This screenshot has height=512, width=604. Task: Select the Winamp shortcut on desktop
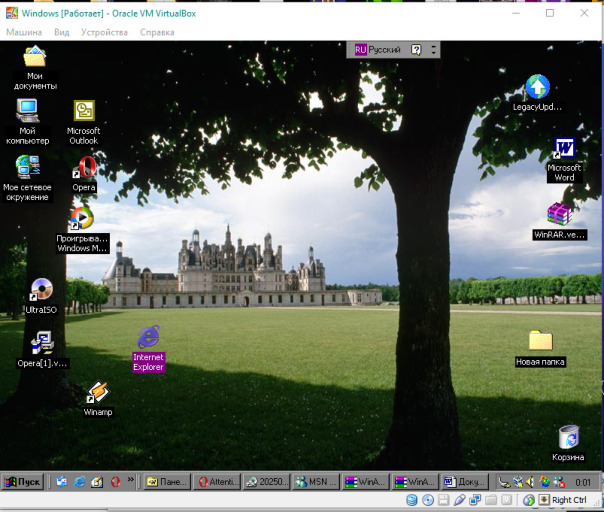[97, 393]
